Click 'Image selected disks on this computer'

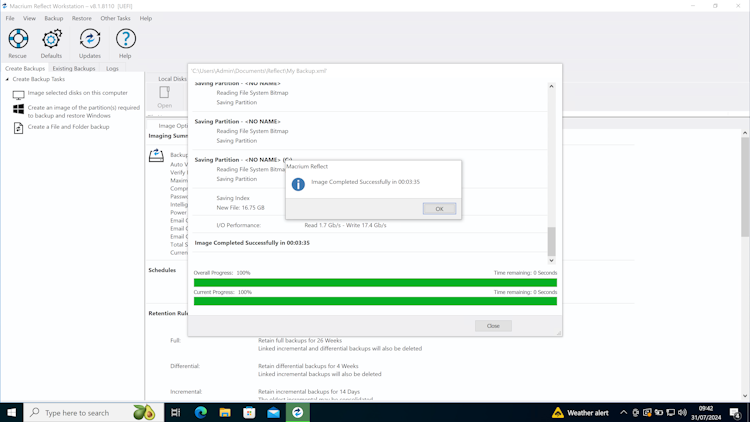click(77, 93)
